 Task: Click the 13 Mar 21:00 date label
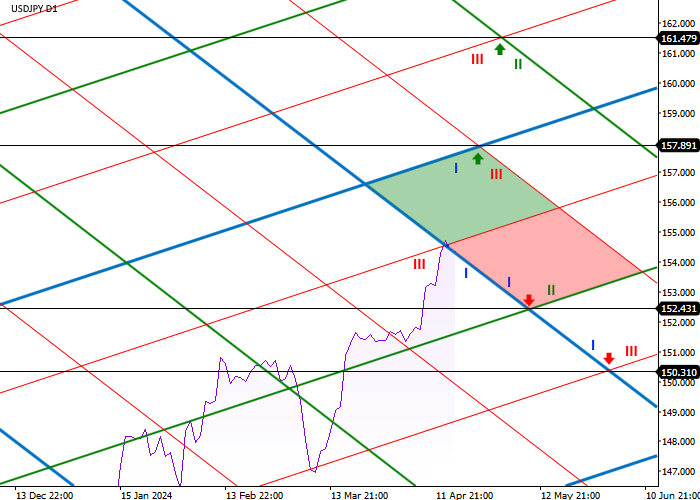[x=359, y=496]
